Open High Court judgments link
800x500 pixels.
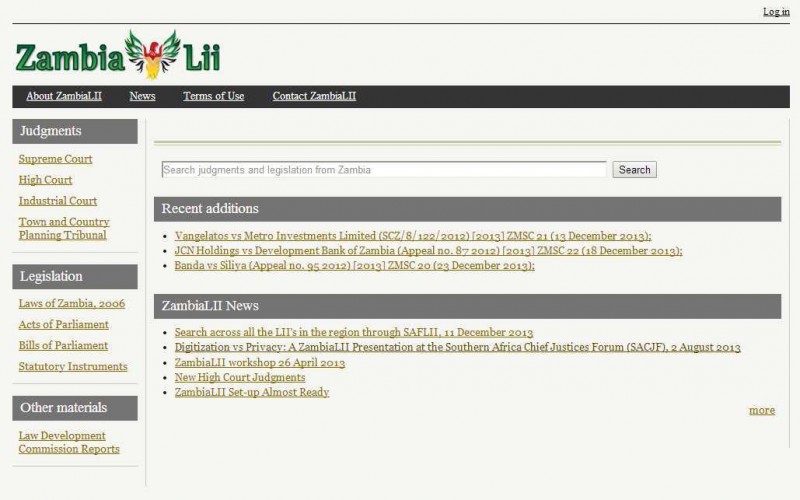tap(45, 180)
